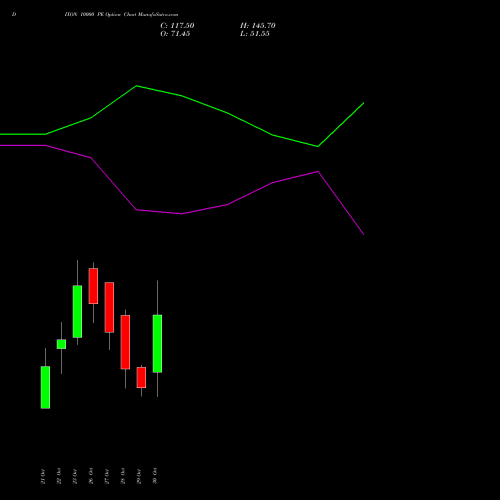500x500 pixels.
Task: Click the close value C: 117.50
Action: 177,26
